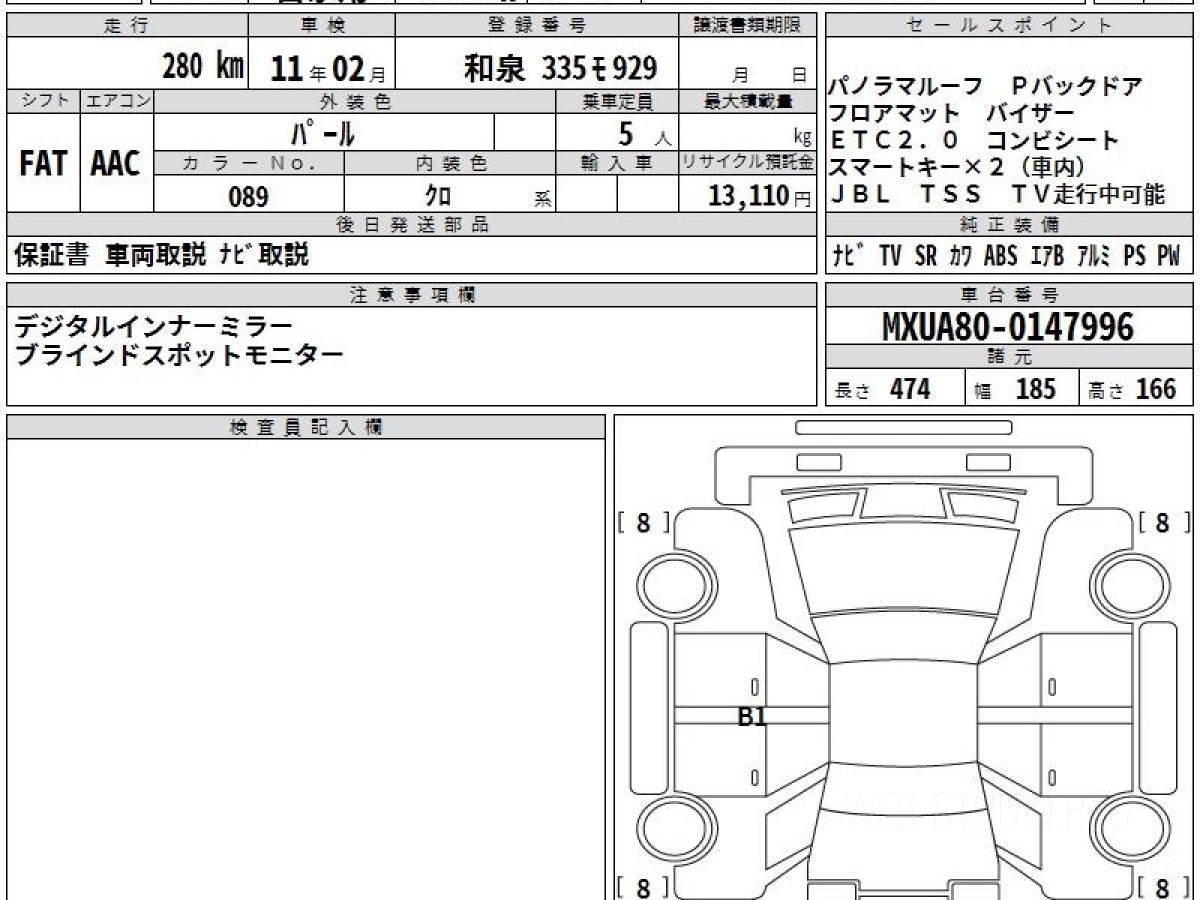Screen dimensions: 1200x900
Task: Select interior color value クロ
Action: tap(438, 196)
